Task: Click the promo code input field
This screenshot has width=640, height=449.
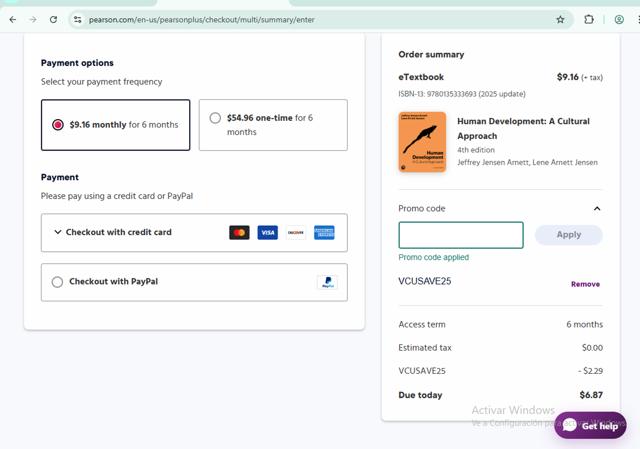Action: tap(461, 235)
